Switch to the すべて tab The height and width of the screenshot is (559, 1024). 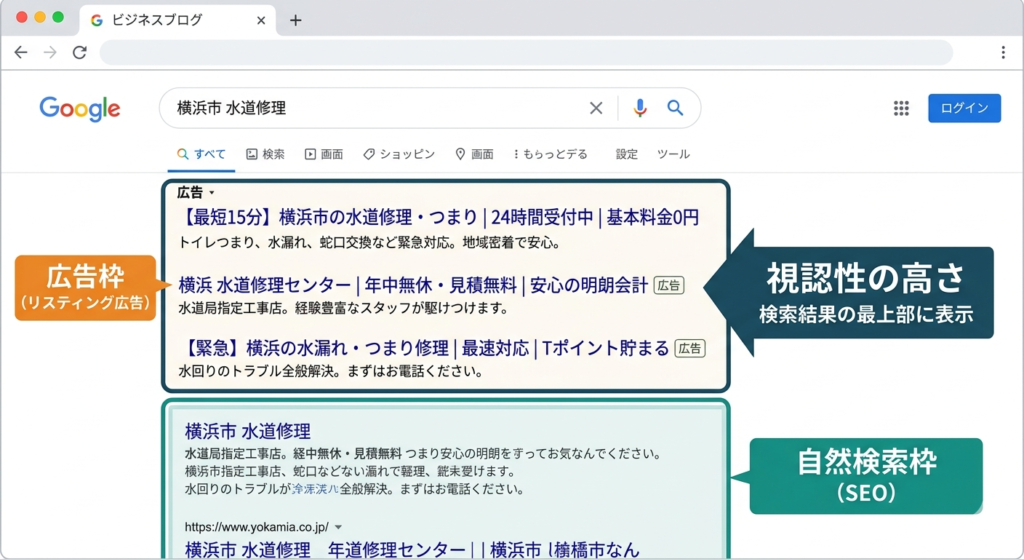(201, 154)
